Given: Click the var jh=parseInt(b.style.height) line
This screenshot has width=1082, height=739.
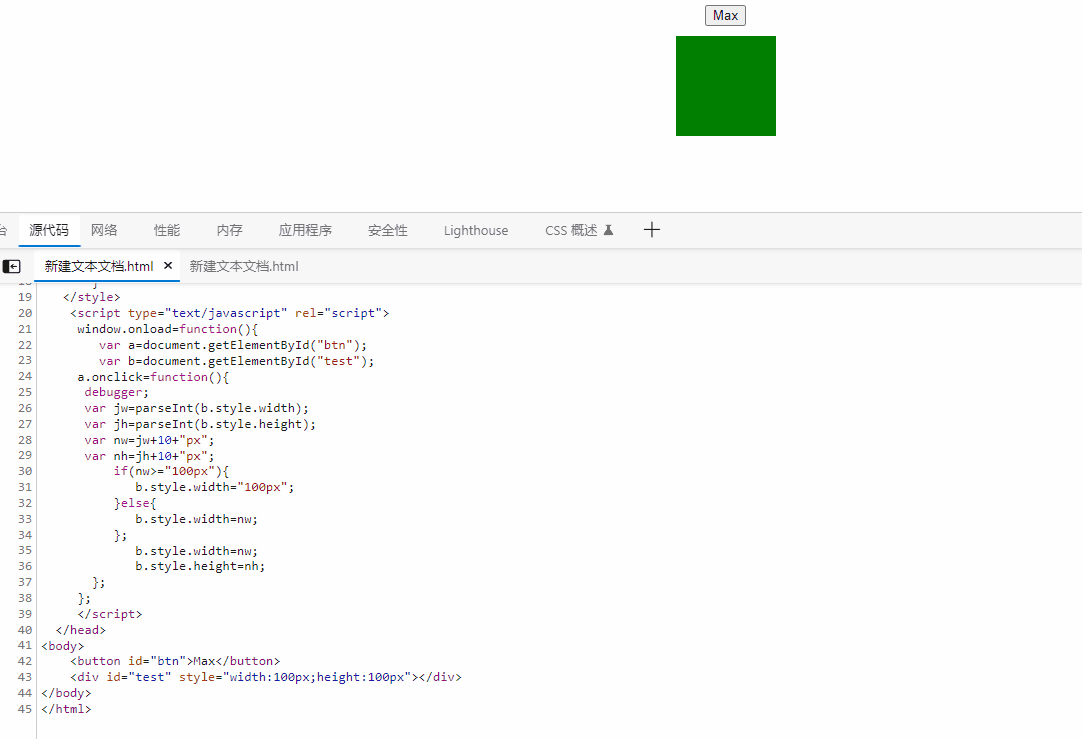Looking at the screenshot, I should (200, 424).
